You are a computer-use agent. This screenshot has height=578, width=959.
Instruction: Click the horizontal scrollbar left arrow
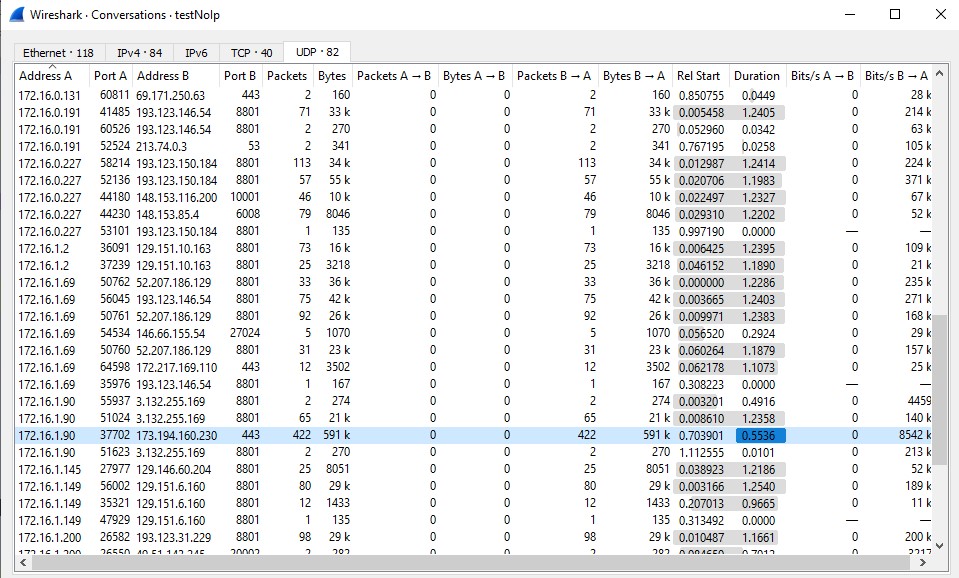click(x=23, y=562)
